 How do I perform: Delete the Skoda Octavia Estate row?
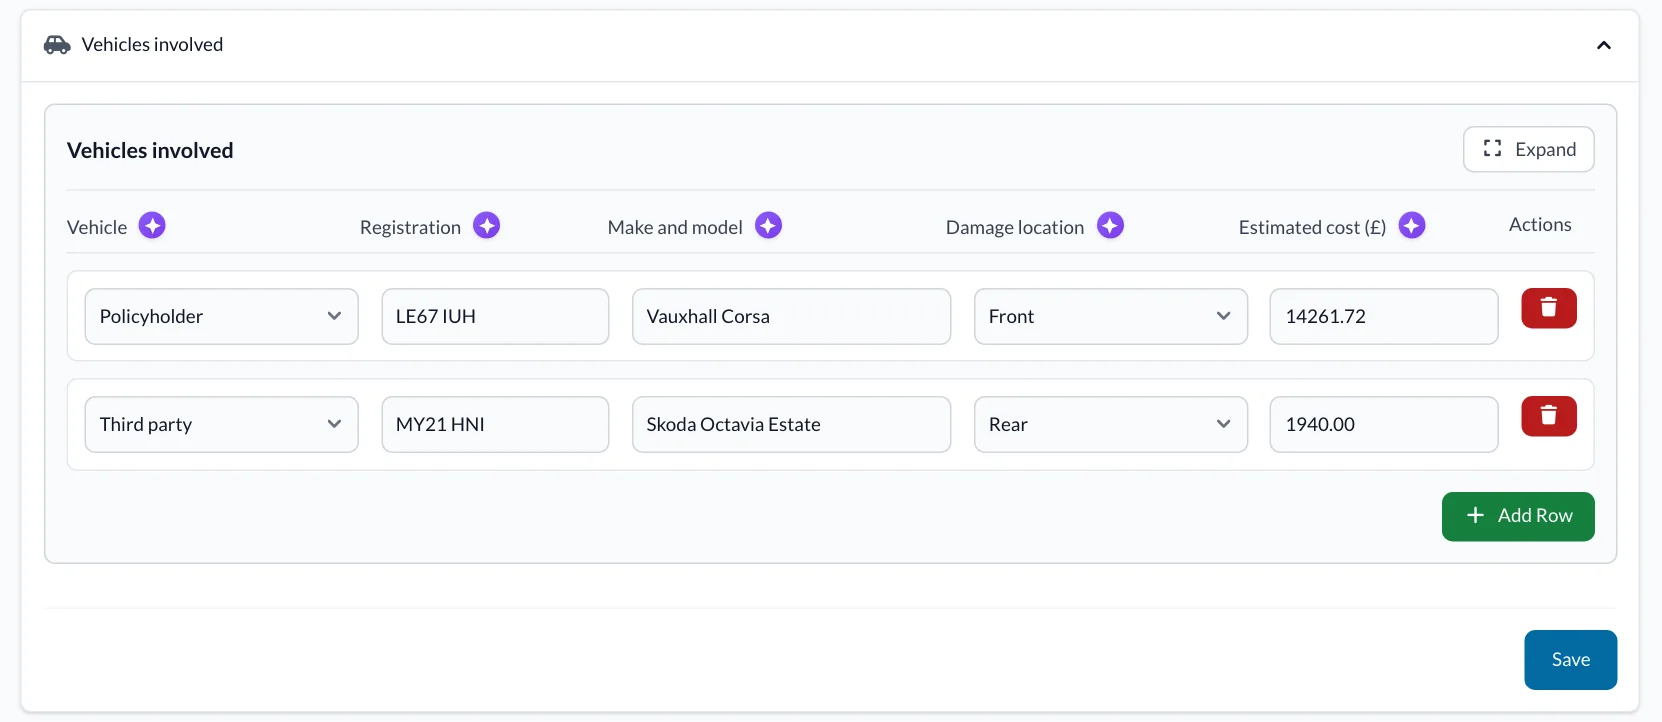click(x=1549, y=416)
